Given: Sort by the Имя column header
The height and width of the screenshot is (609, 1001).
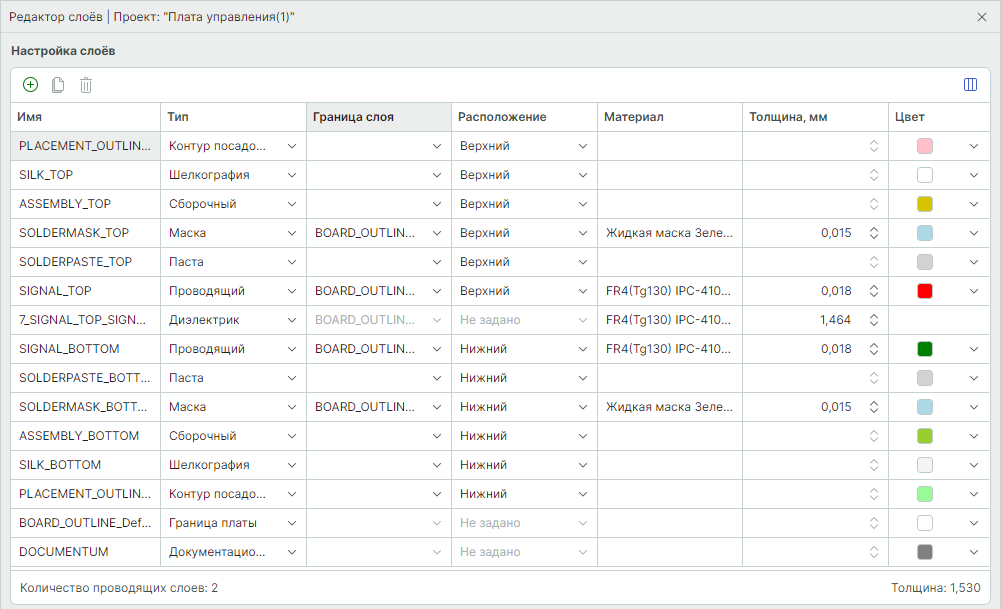Looking at the screenshot, I should (x=85, y=117).
